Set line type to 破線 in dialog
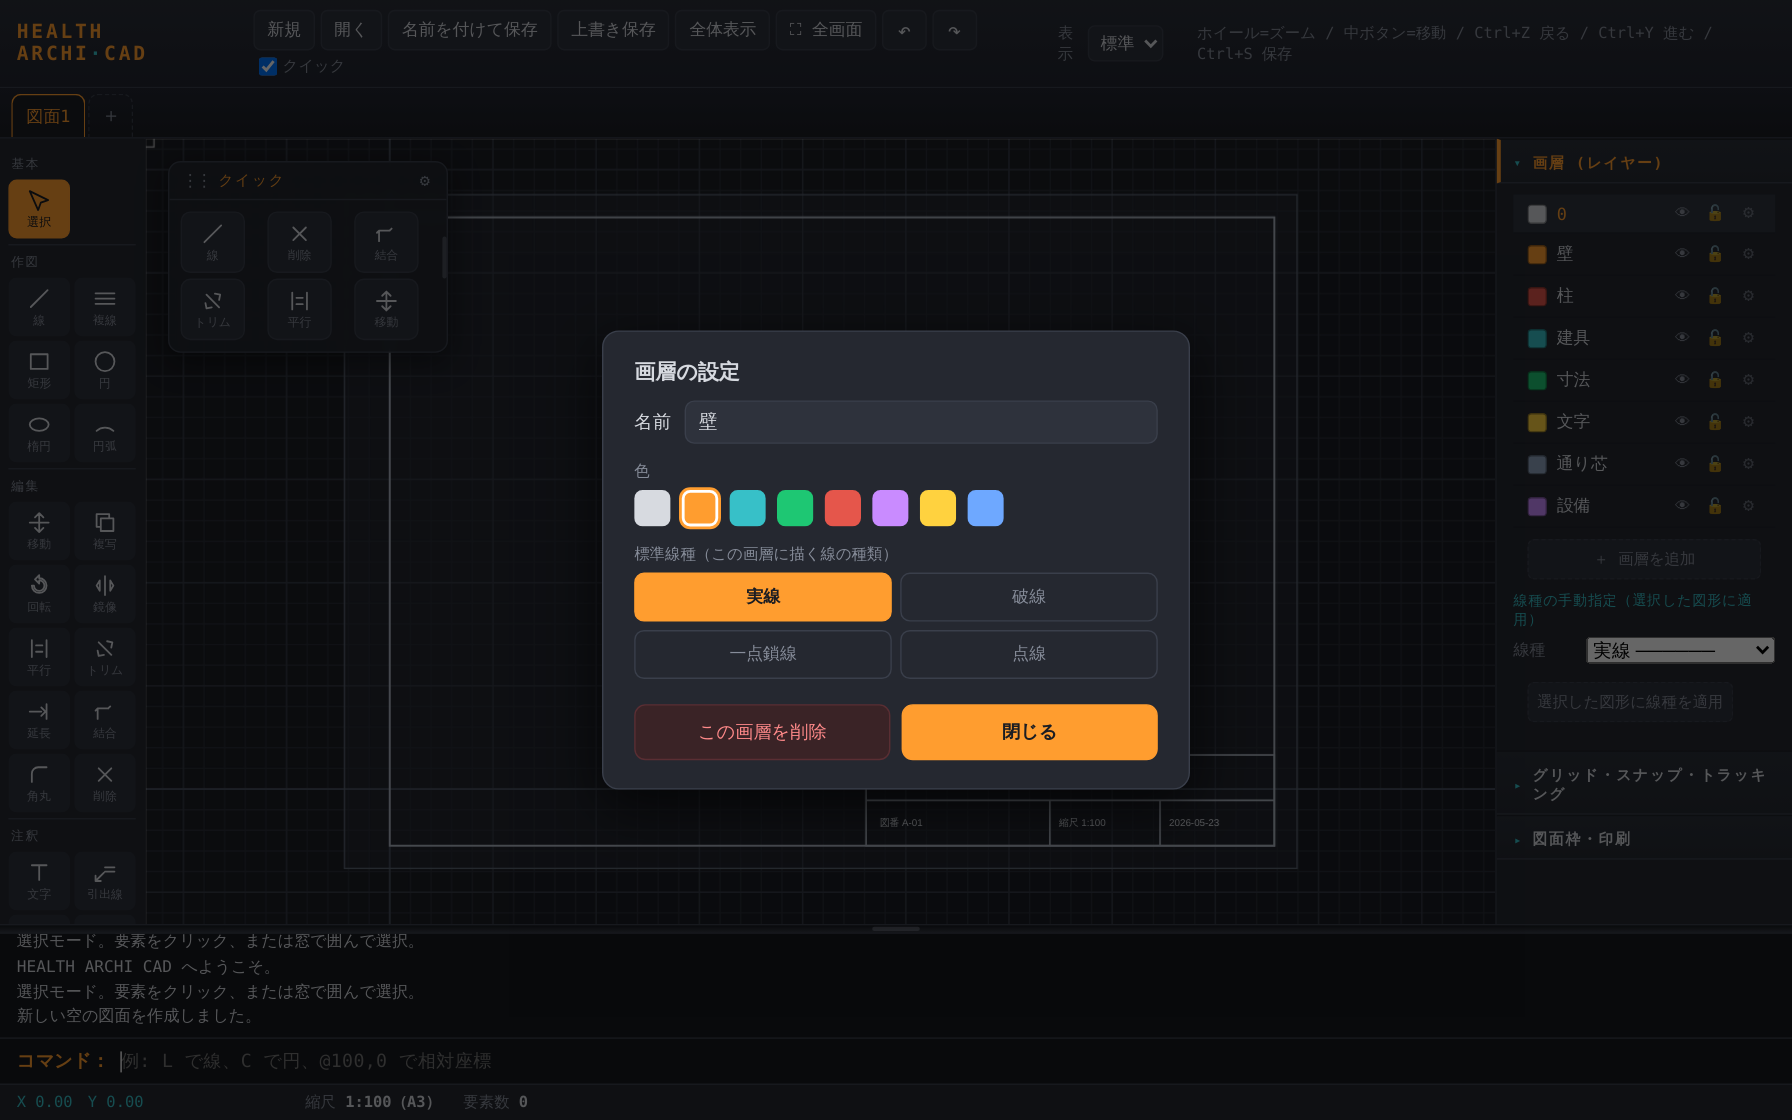 (1029, 597)
